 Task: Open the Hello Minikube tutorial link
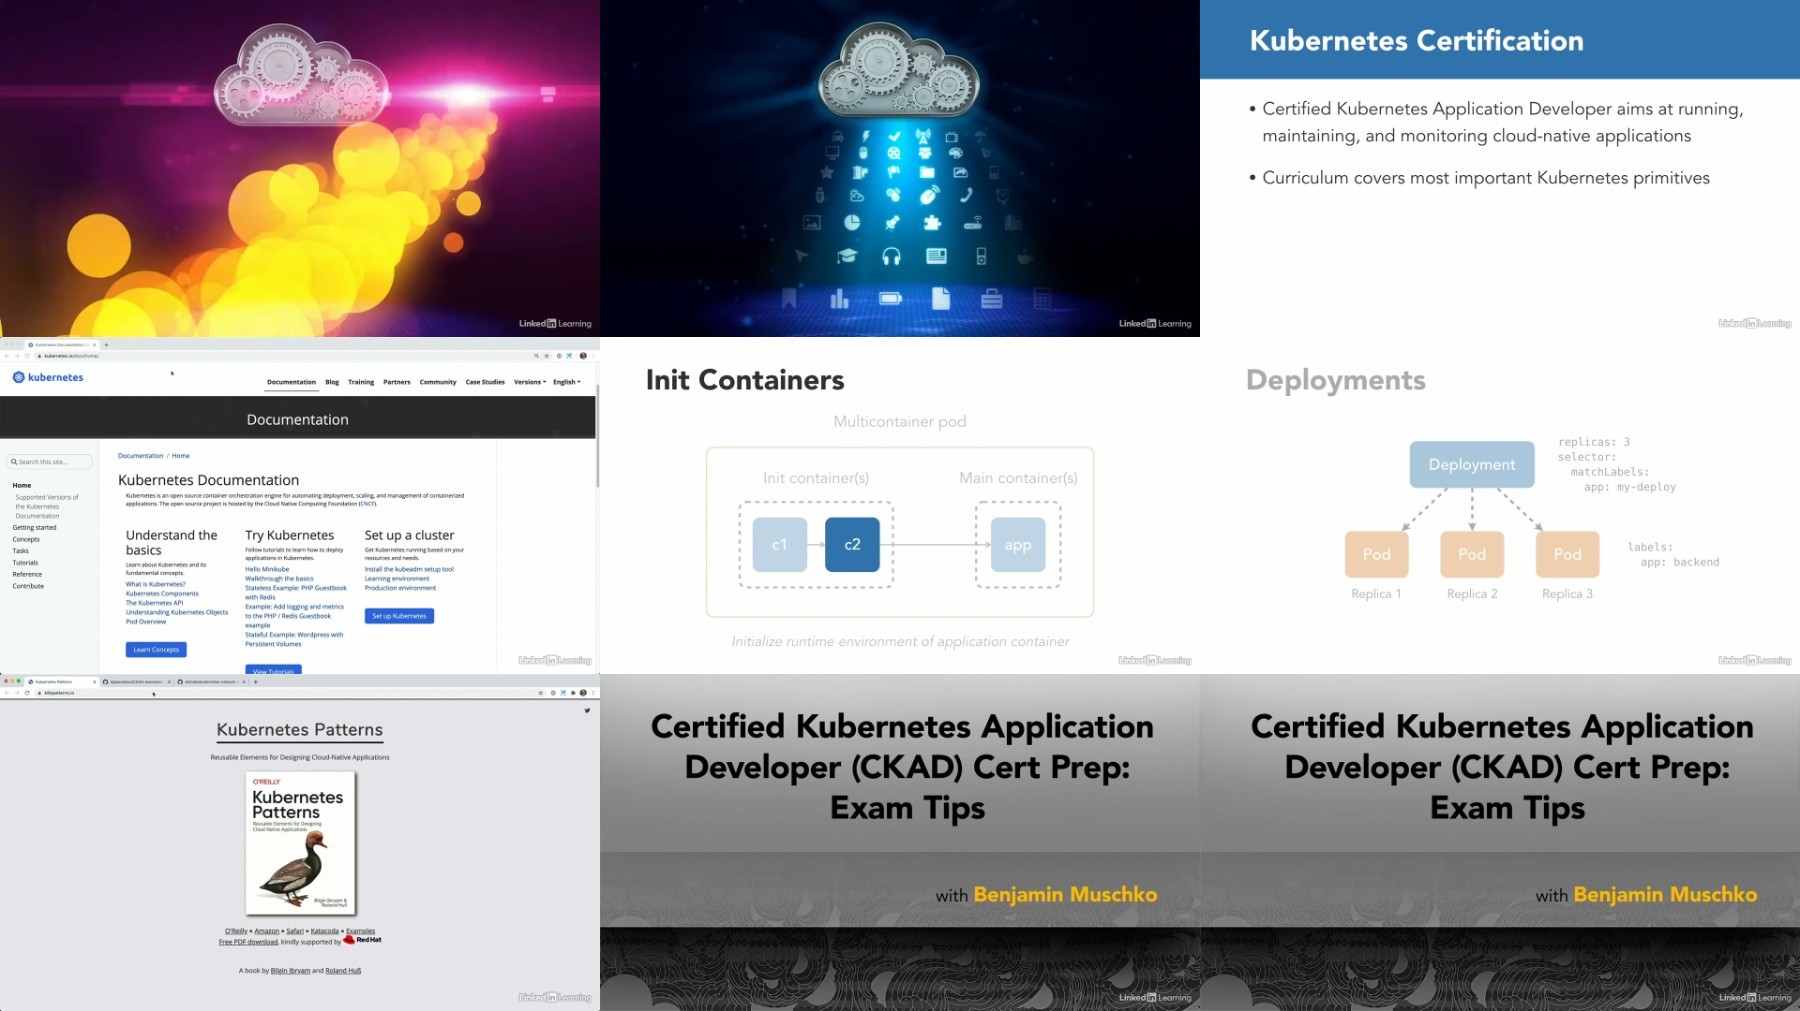267,569
